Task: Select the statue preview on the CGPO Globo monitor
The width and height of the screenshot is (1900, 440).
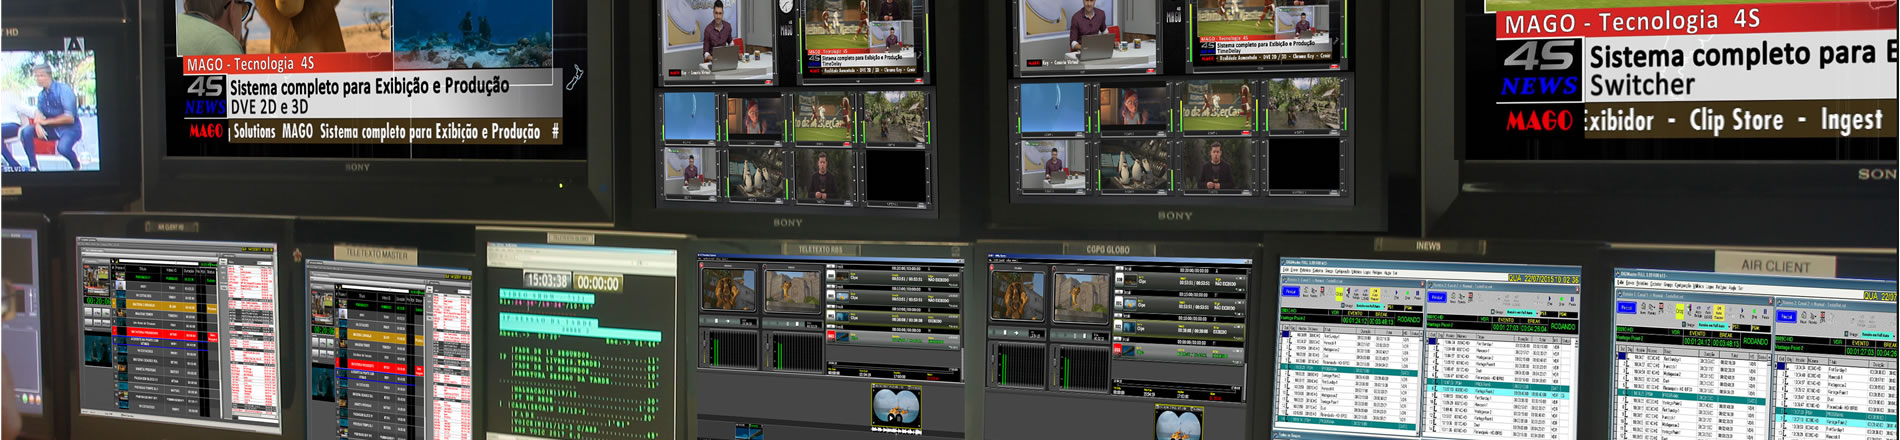Action: (1082, 297)
